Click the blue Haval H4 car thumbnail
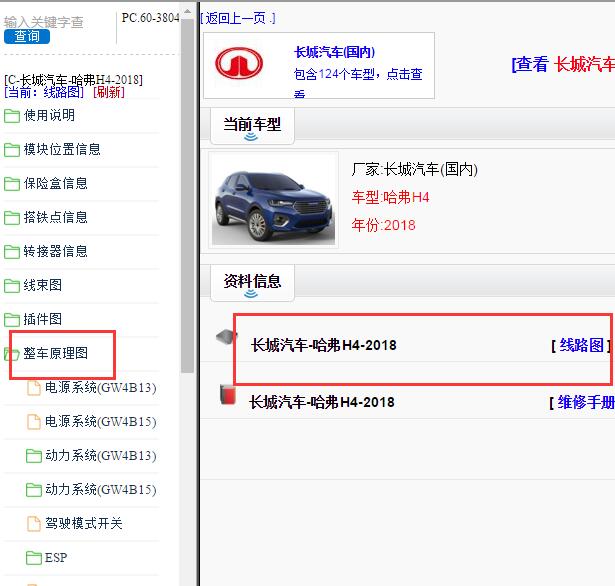Image resolution: width=615 pixels, height=586 pixels. point(273,200)
